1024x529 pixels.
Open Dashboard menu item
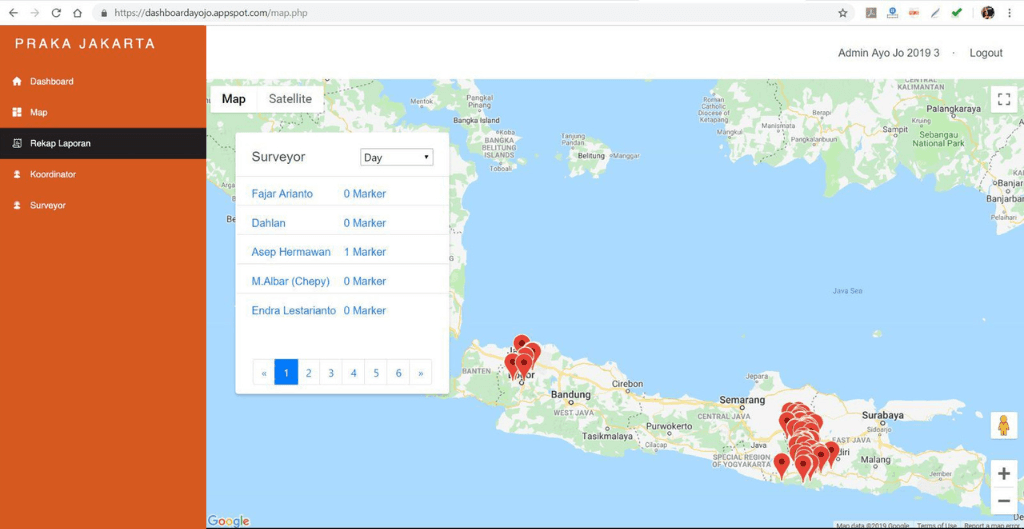[51, 82]
